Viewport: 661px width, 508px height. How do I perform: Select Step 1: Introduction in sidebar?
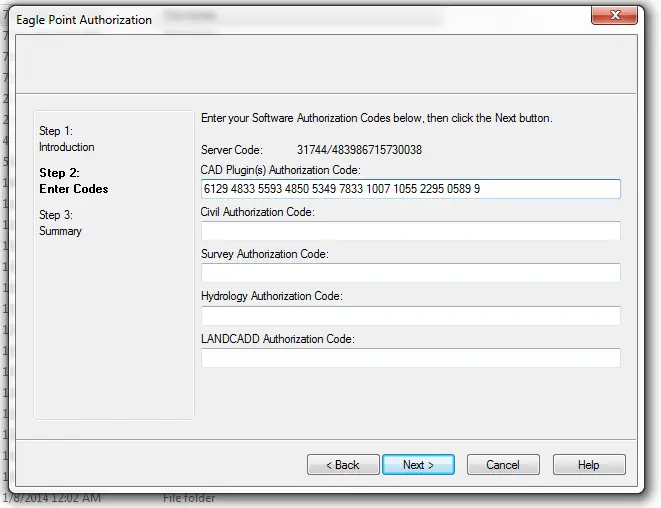(67, 139)
